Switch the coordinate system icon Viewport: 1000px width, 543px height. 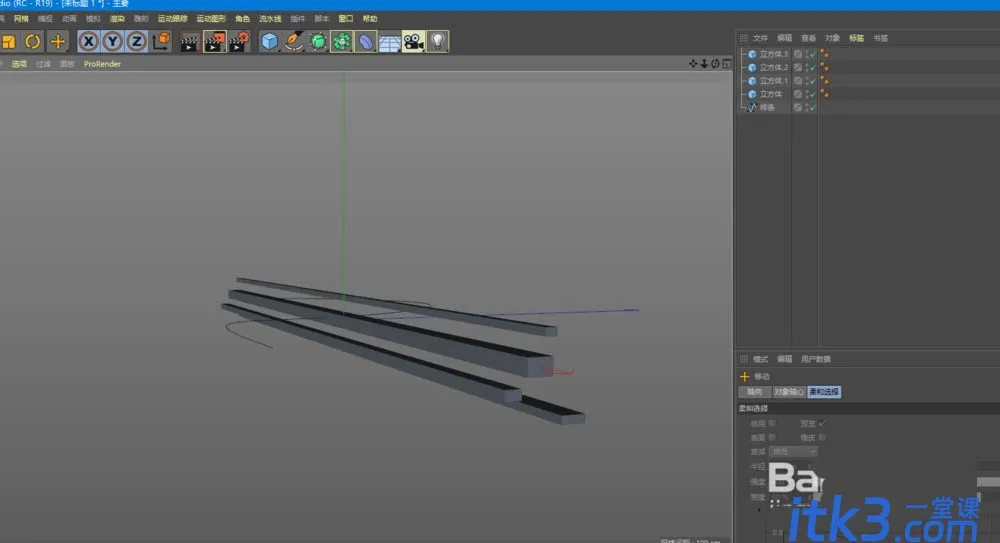[x=161, y=41]
